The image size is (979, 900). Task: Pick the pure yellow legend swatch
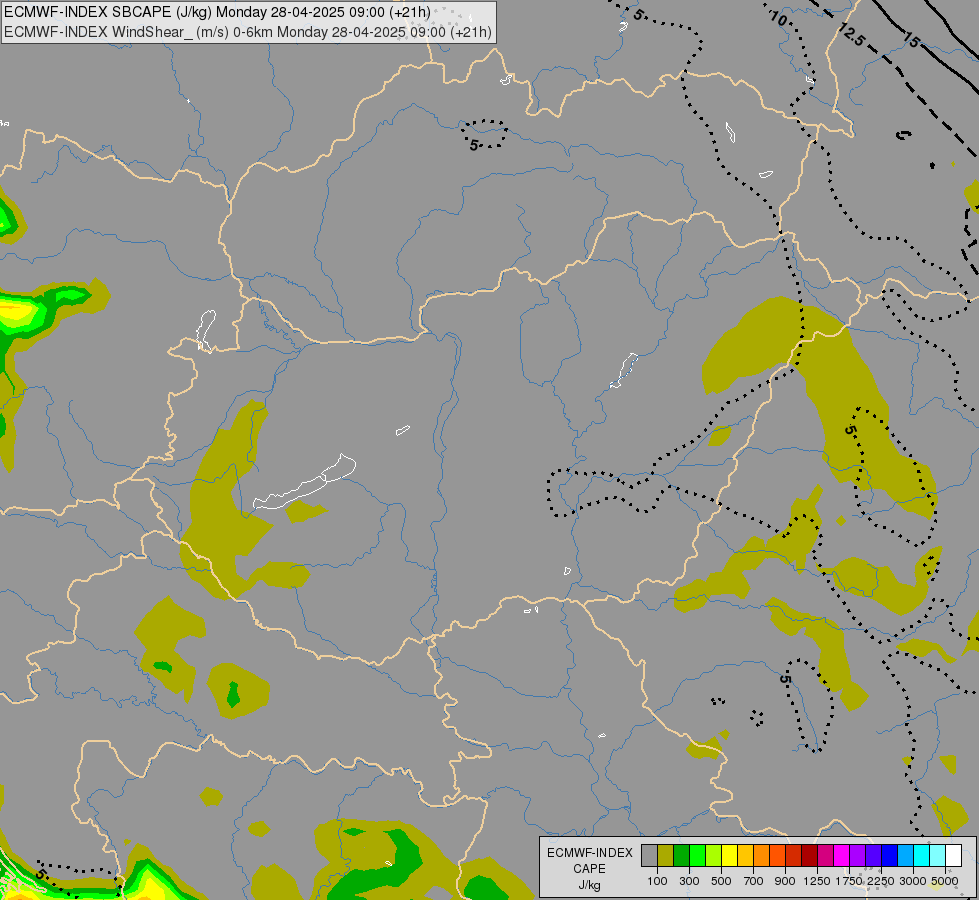(x=729, y=855)
